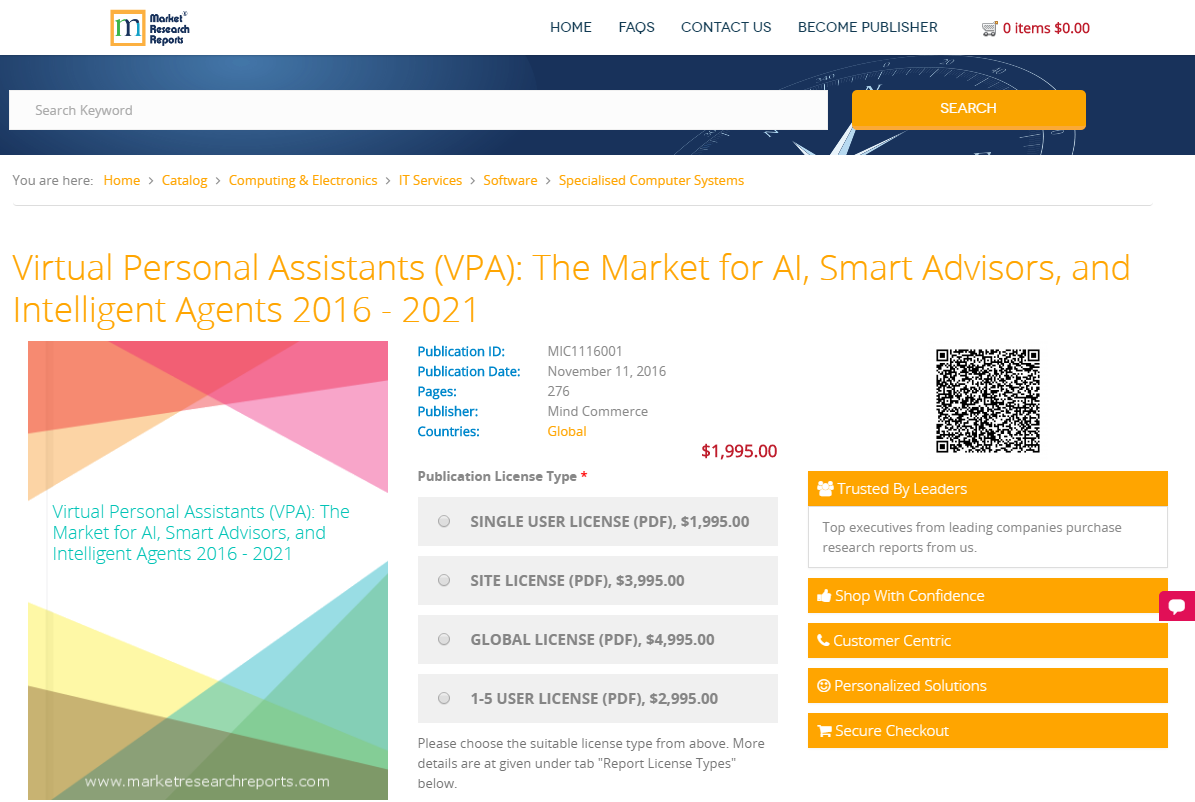Choose the 1-5 User License option
The image size is (1195, 802).
443,698
